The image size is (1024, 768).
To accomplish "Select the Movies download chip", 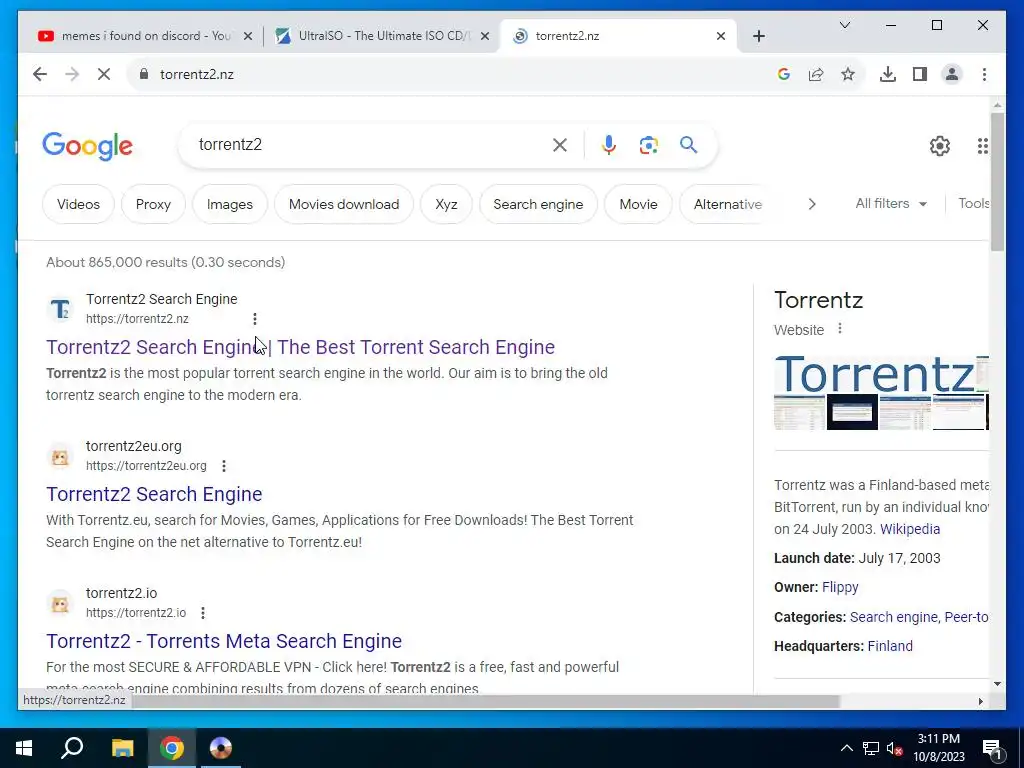I will [344, 204].
